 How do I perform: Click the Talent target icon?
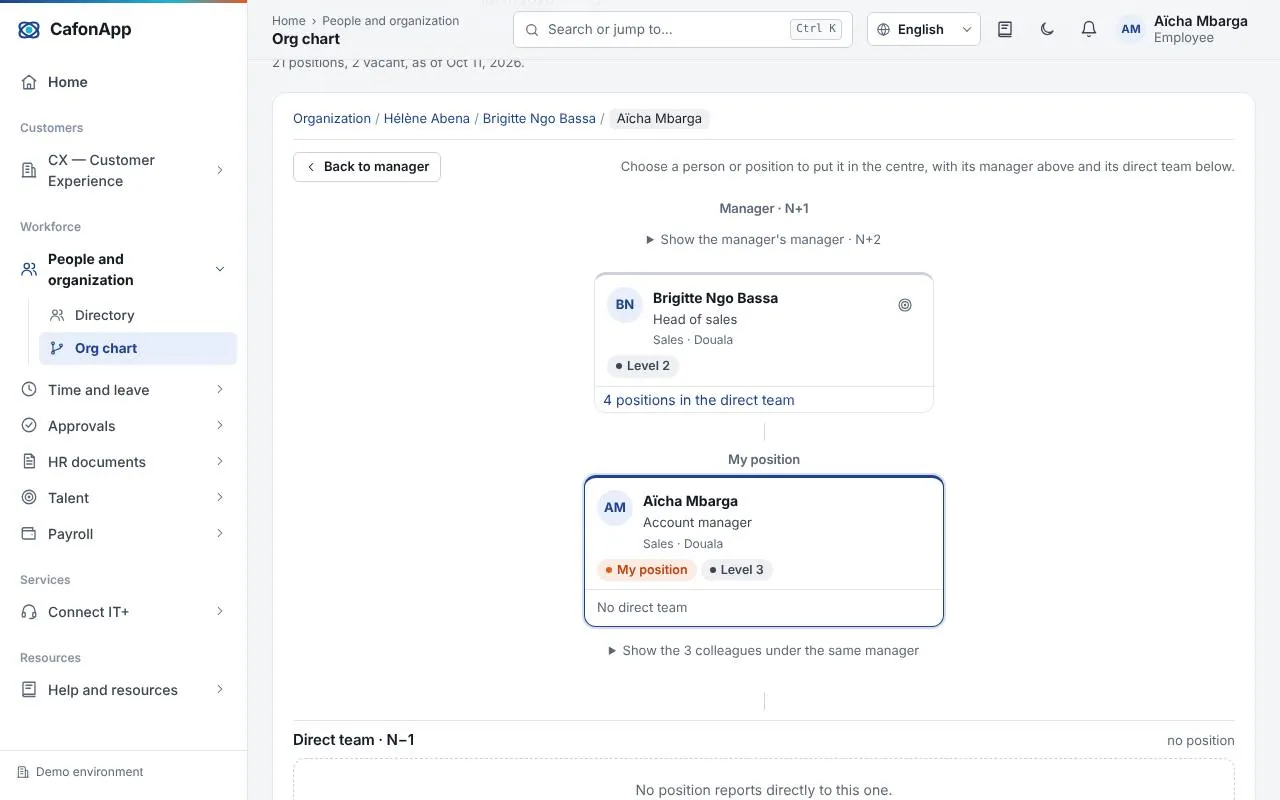point(29,498)
